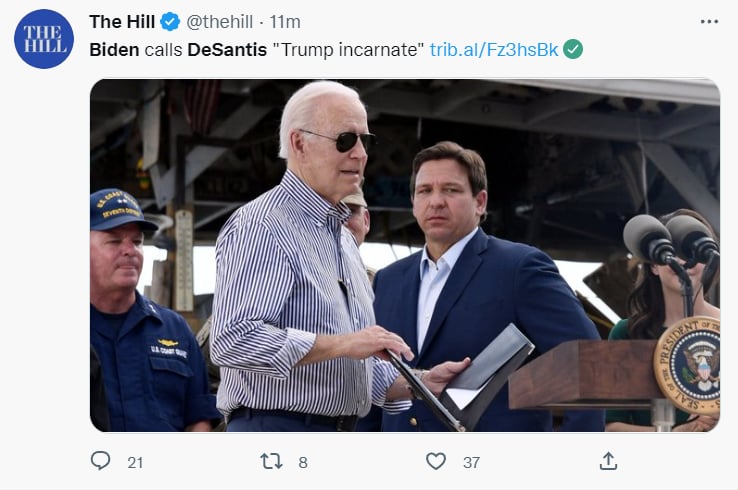Open the attached news photo
This screenshot has height=490, width=738.
tap(405, 255)
